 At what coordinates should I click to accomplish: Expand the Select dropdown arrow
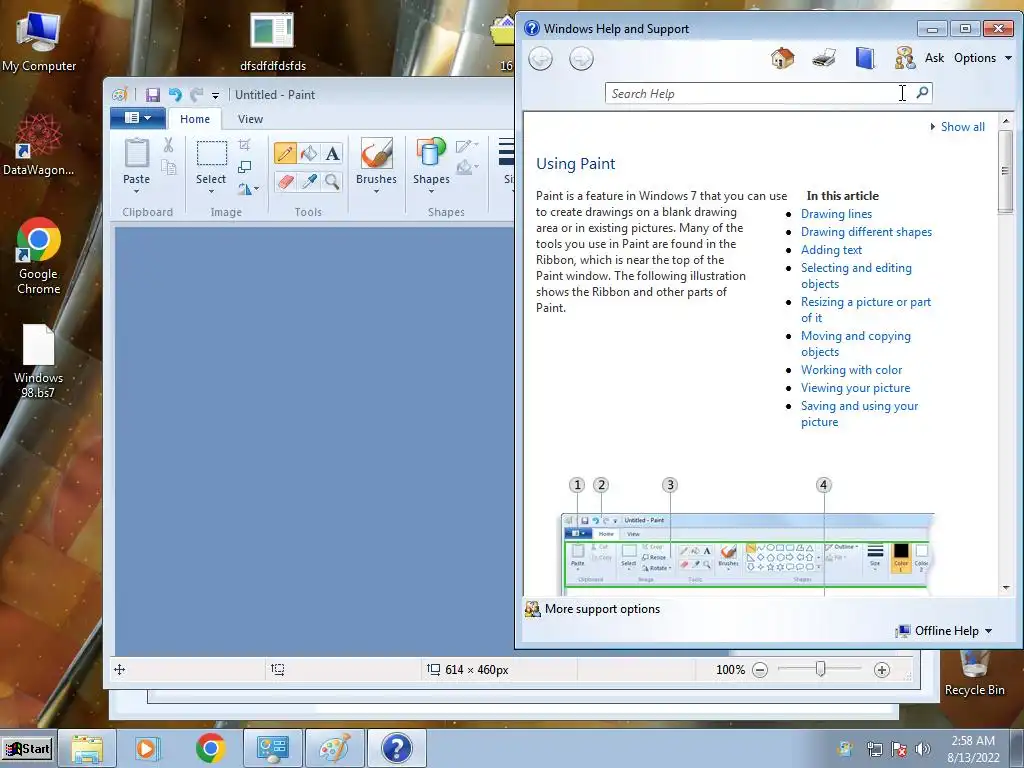[x=211, y=191]
